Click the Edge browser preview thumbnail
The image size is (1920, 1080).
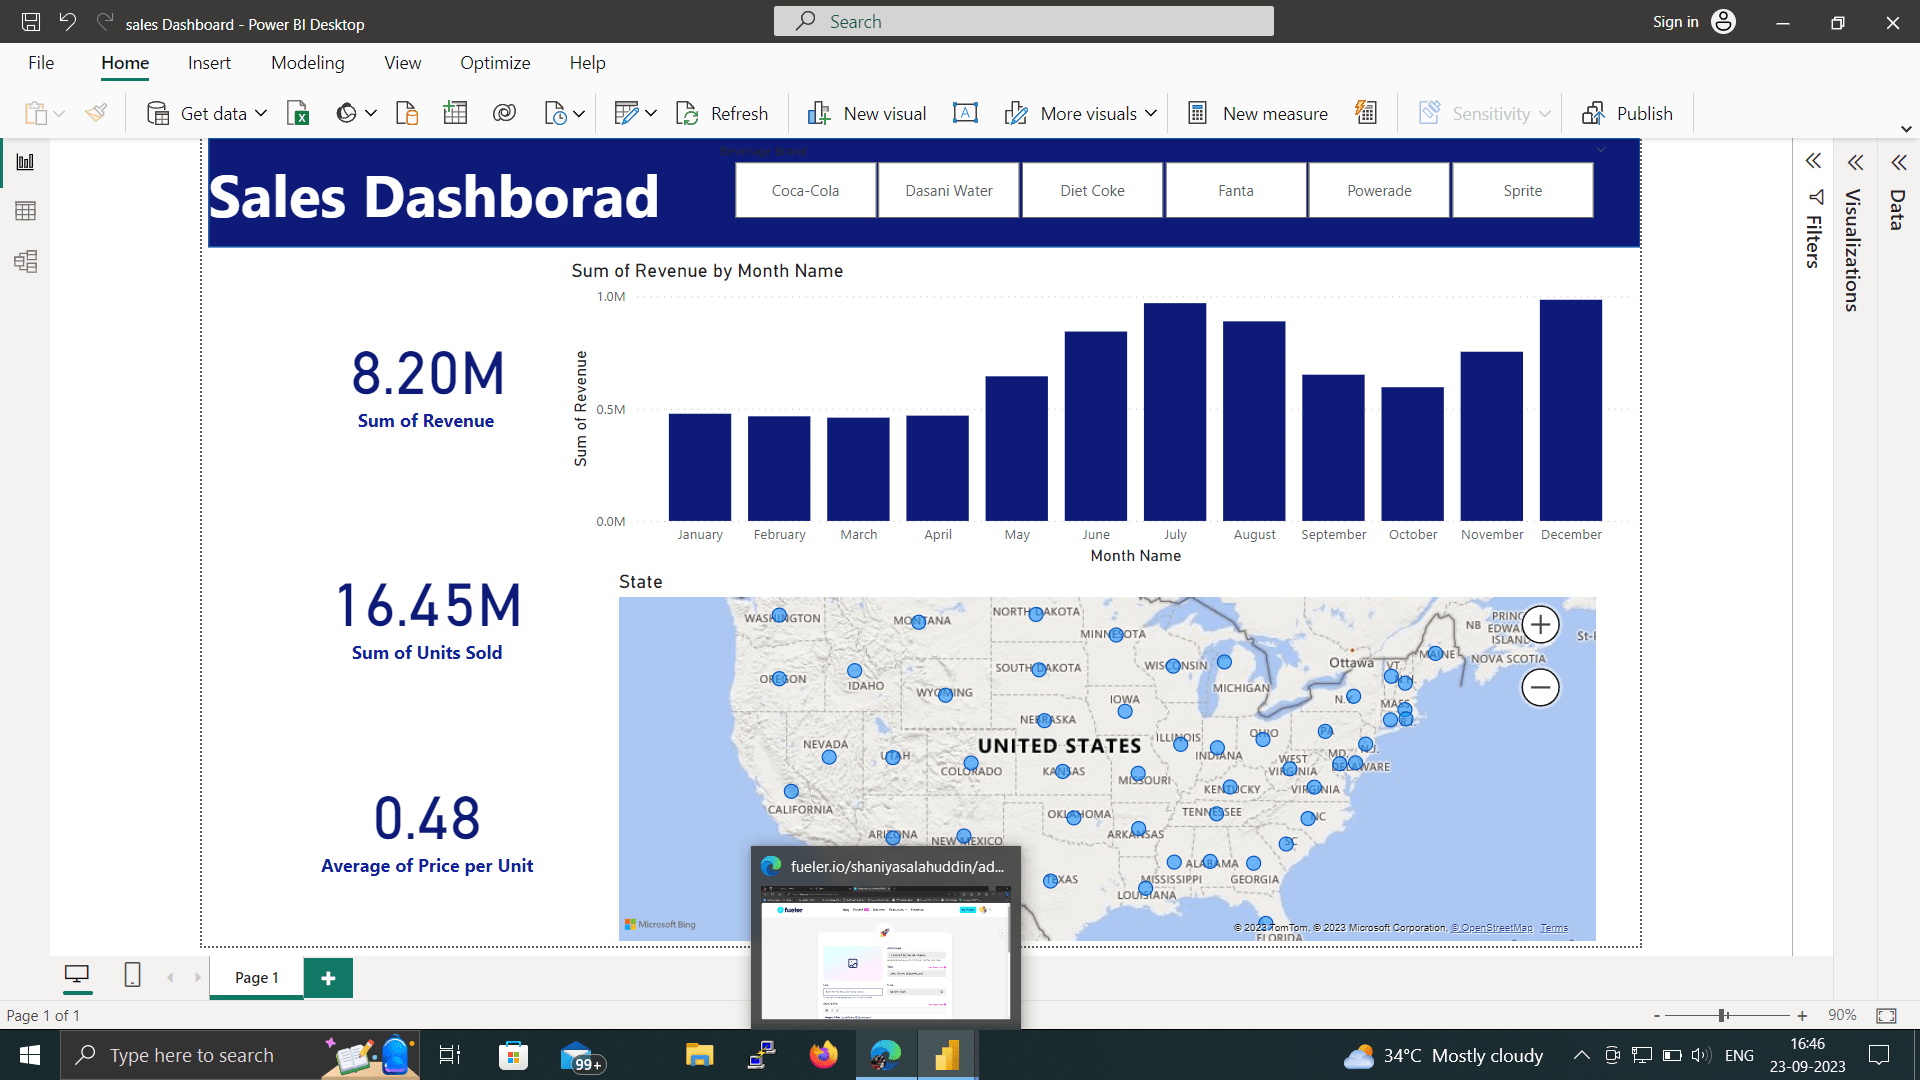point(885,950)
